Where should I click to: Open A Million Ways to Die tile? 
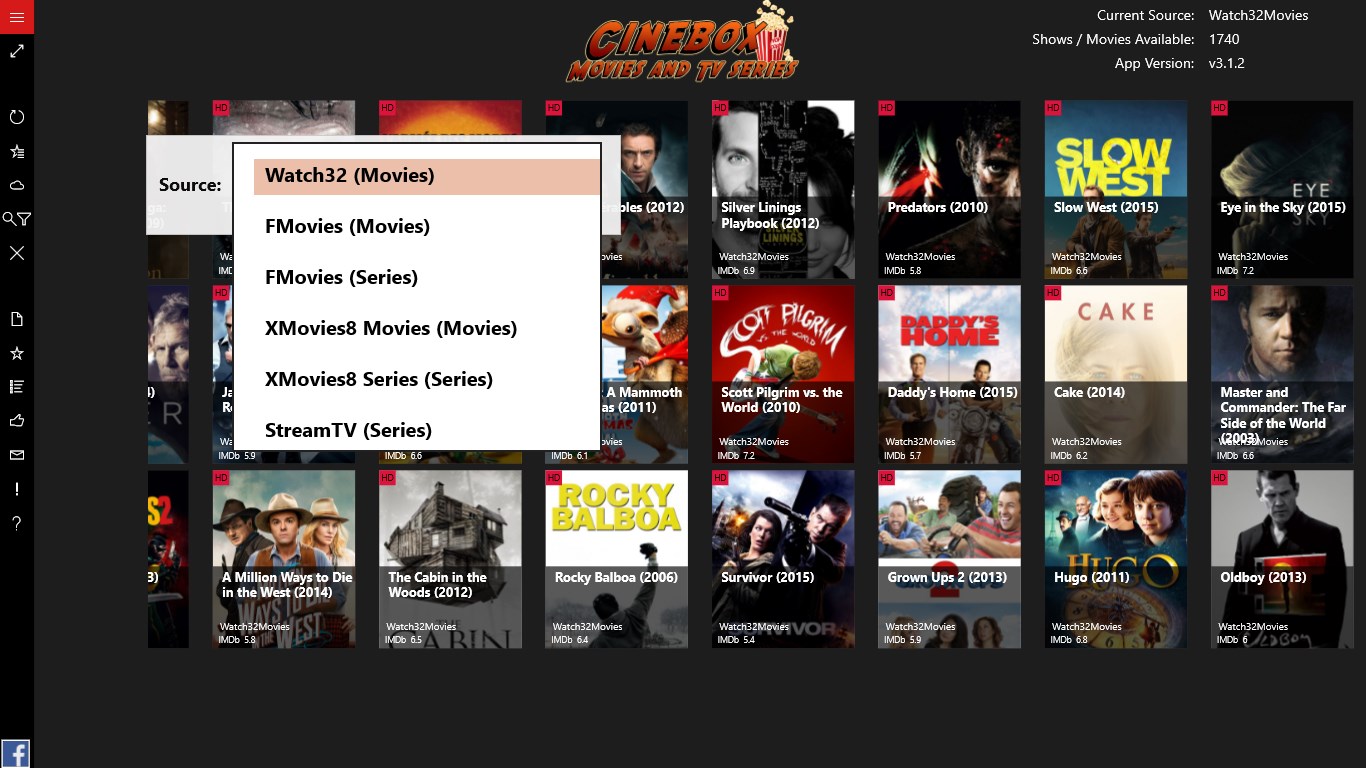pyautogui.click(x=284, y=559)
